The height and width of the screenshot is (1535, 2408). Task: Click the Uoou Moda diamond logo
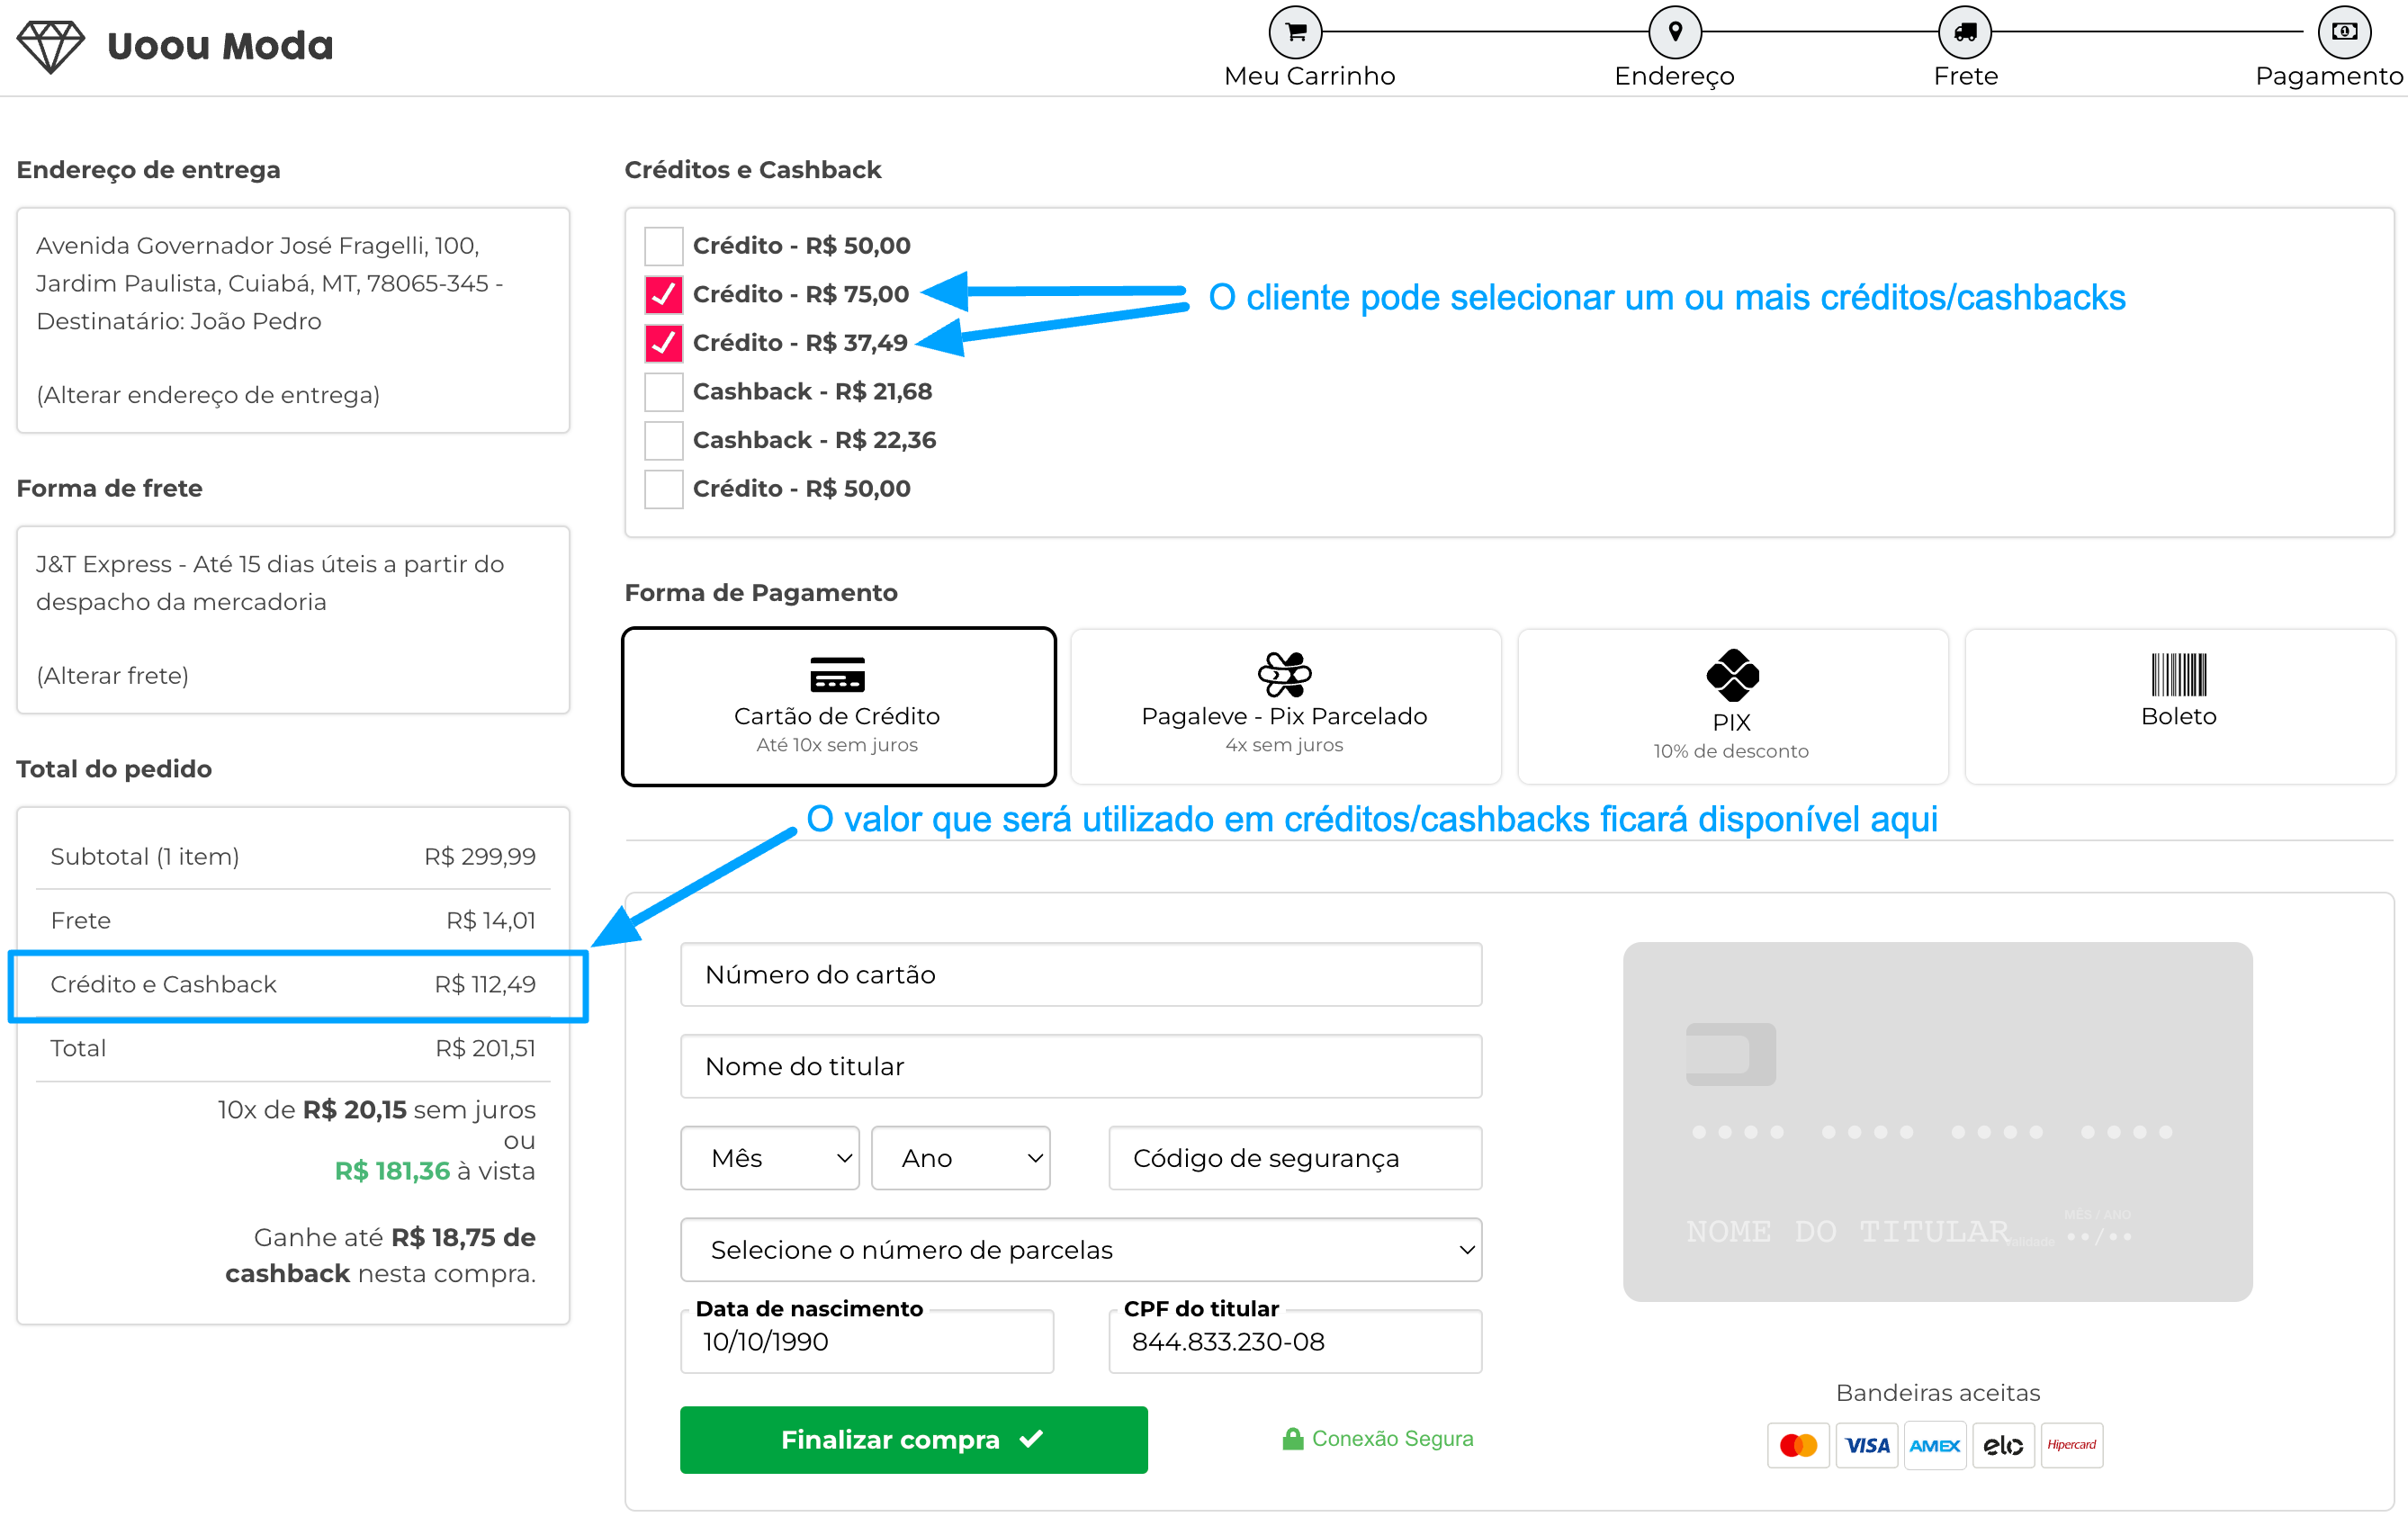tap(51, 46)
